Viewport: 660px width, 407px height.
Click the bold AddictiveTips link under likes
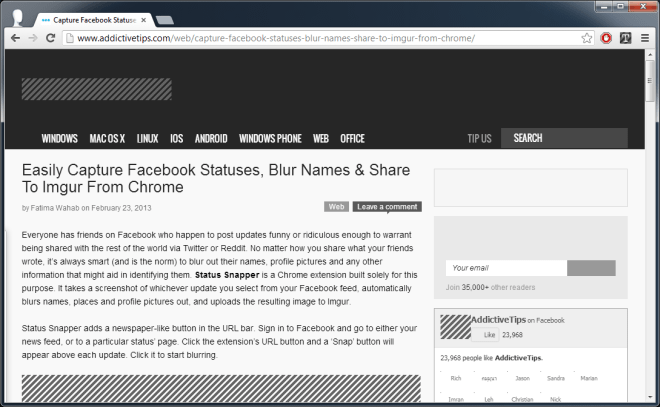(x=518, y=358)
